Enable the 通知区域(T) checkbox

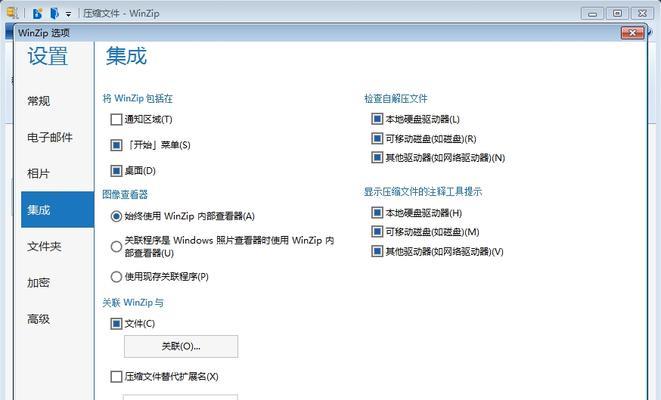coord(116,119)
